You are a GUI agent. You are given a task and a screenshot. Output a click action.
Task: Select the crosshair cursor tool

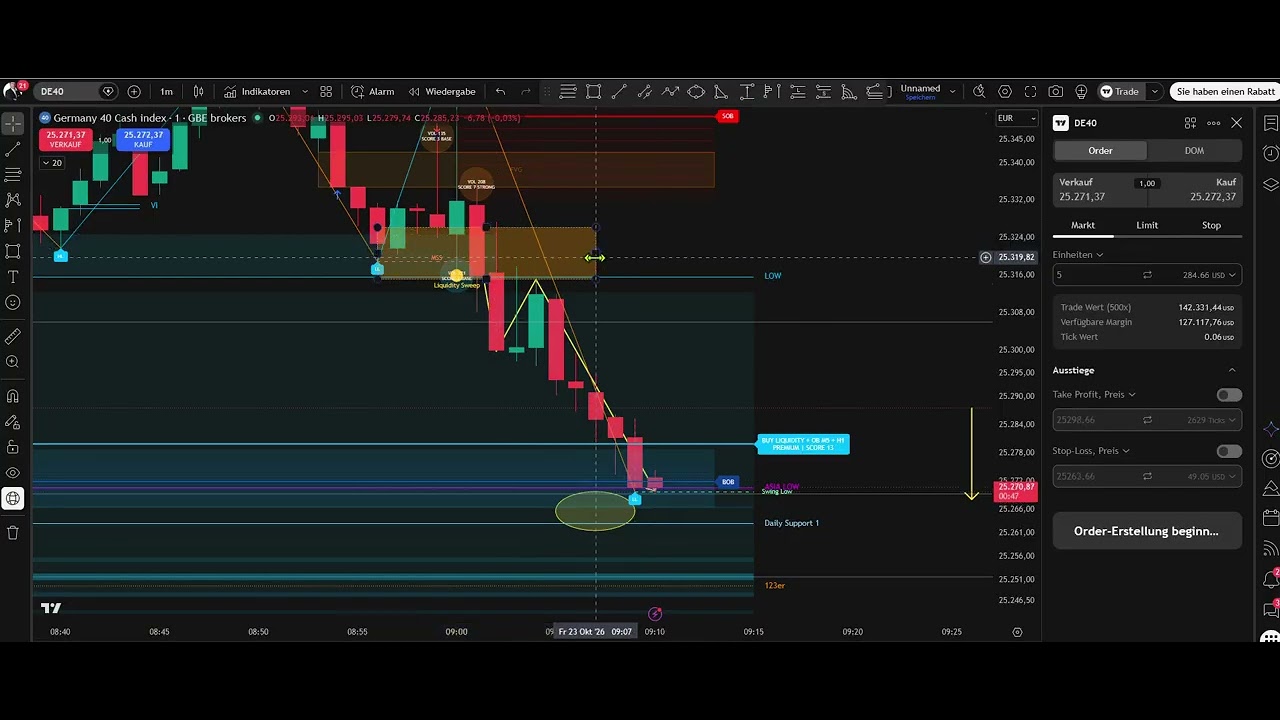coord(13,124)
